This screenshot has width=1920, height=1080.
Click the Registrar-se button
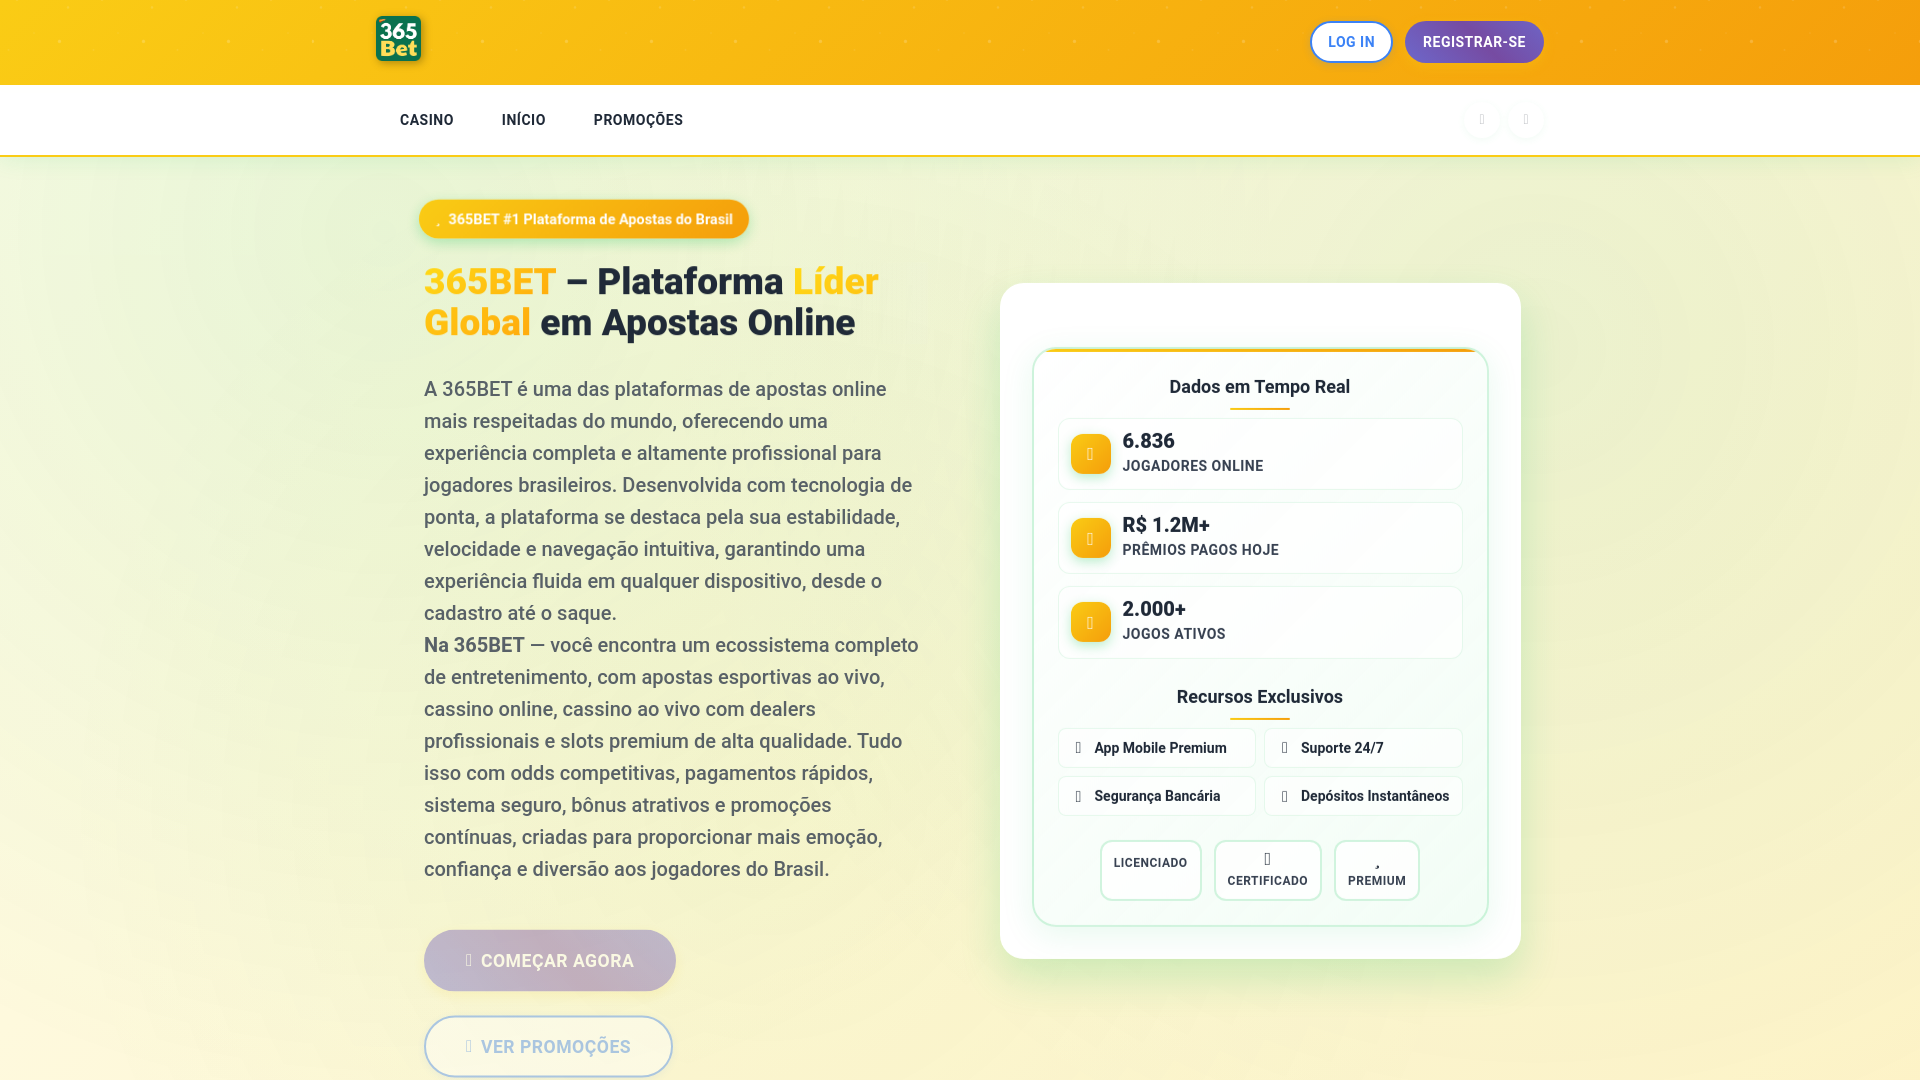click(x=1474, y=42)
